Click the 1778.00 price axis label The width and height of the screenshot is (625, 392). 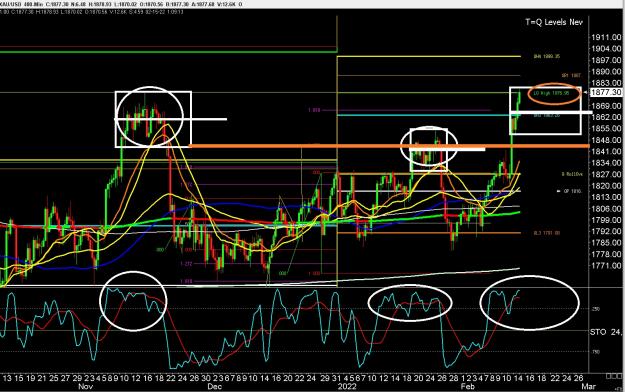point(606,254)
